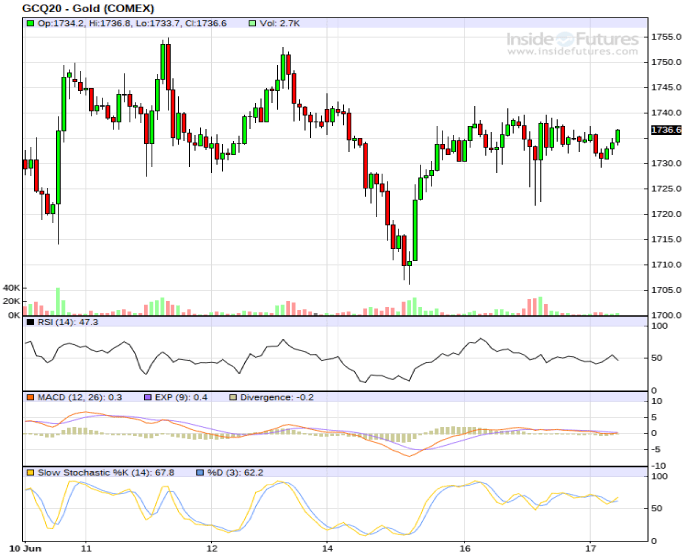Click the 40K volume axis label

[x=12, y=286]
